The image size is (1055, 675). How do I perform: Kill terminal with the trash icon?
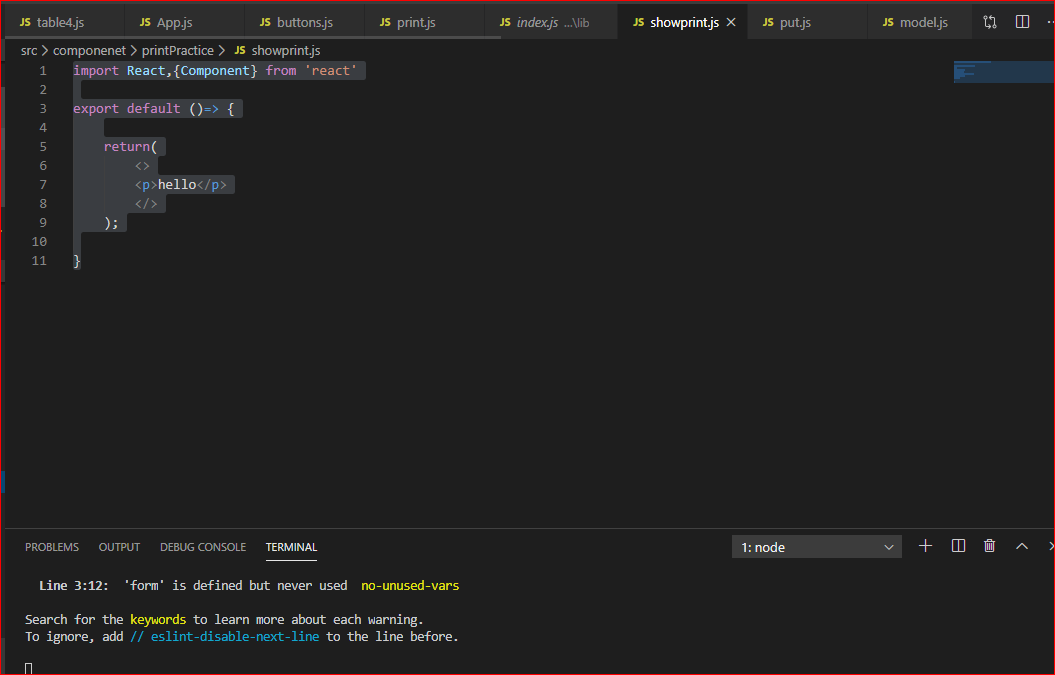click(989, 546)
